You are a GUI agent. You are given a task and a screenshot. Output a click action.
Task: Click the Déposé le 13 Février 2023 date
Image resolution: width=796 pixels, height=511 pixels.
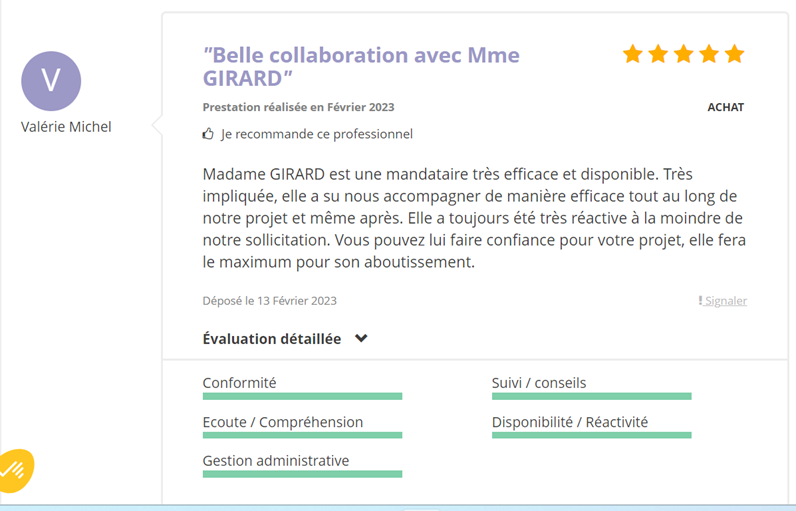point(270,301)
